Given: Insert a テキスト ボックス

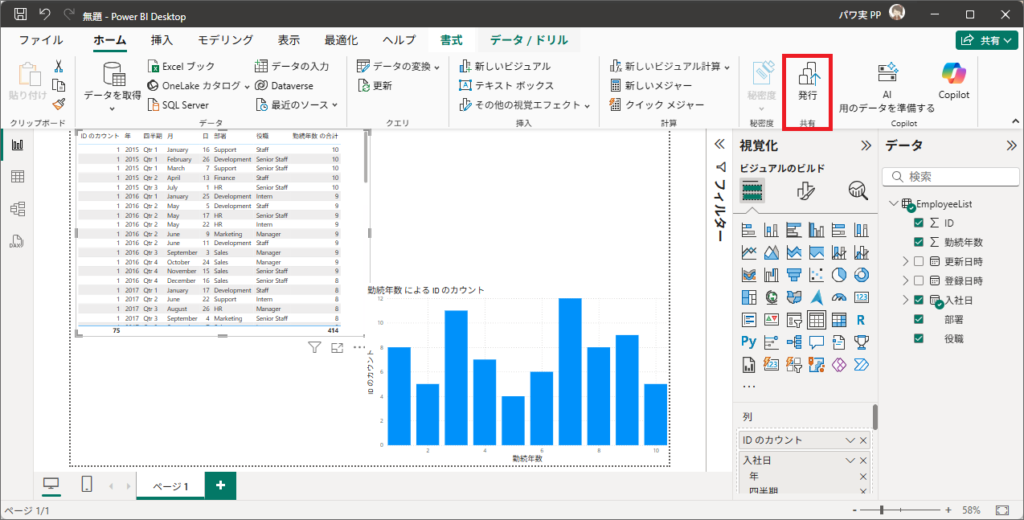Looking at the screenshot, I should 506,85.
